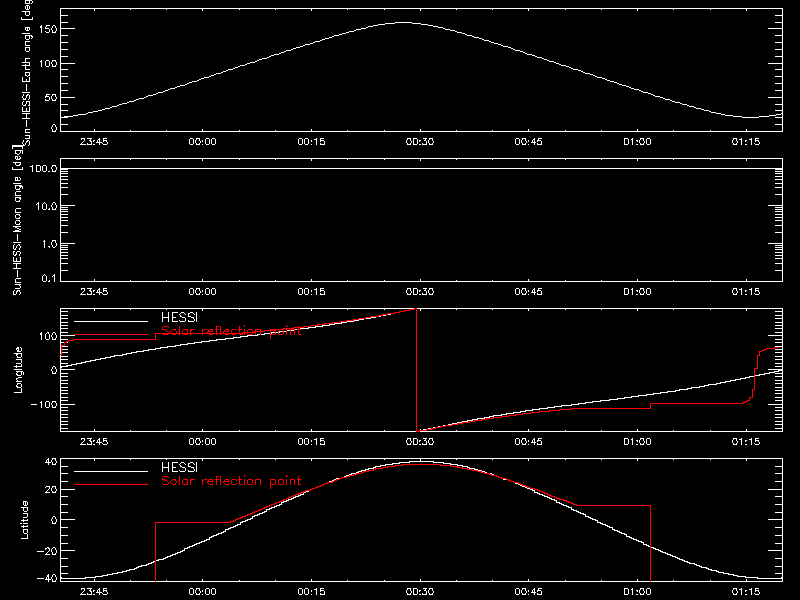Select Solar reflection point legend in Latitude plot
This screenshot has height=600, width=800.
[x=231, y=481]
